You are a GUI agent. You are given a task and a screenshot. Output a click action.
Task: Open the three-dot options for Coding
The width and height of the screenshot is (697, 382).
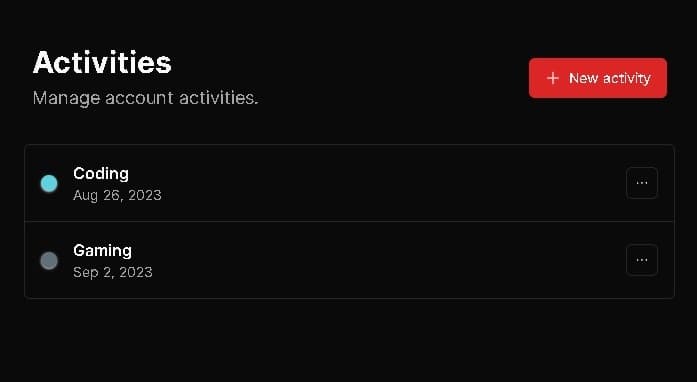click(x=642, y=183)
